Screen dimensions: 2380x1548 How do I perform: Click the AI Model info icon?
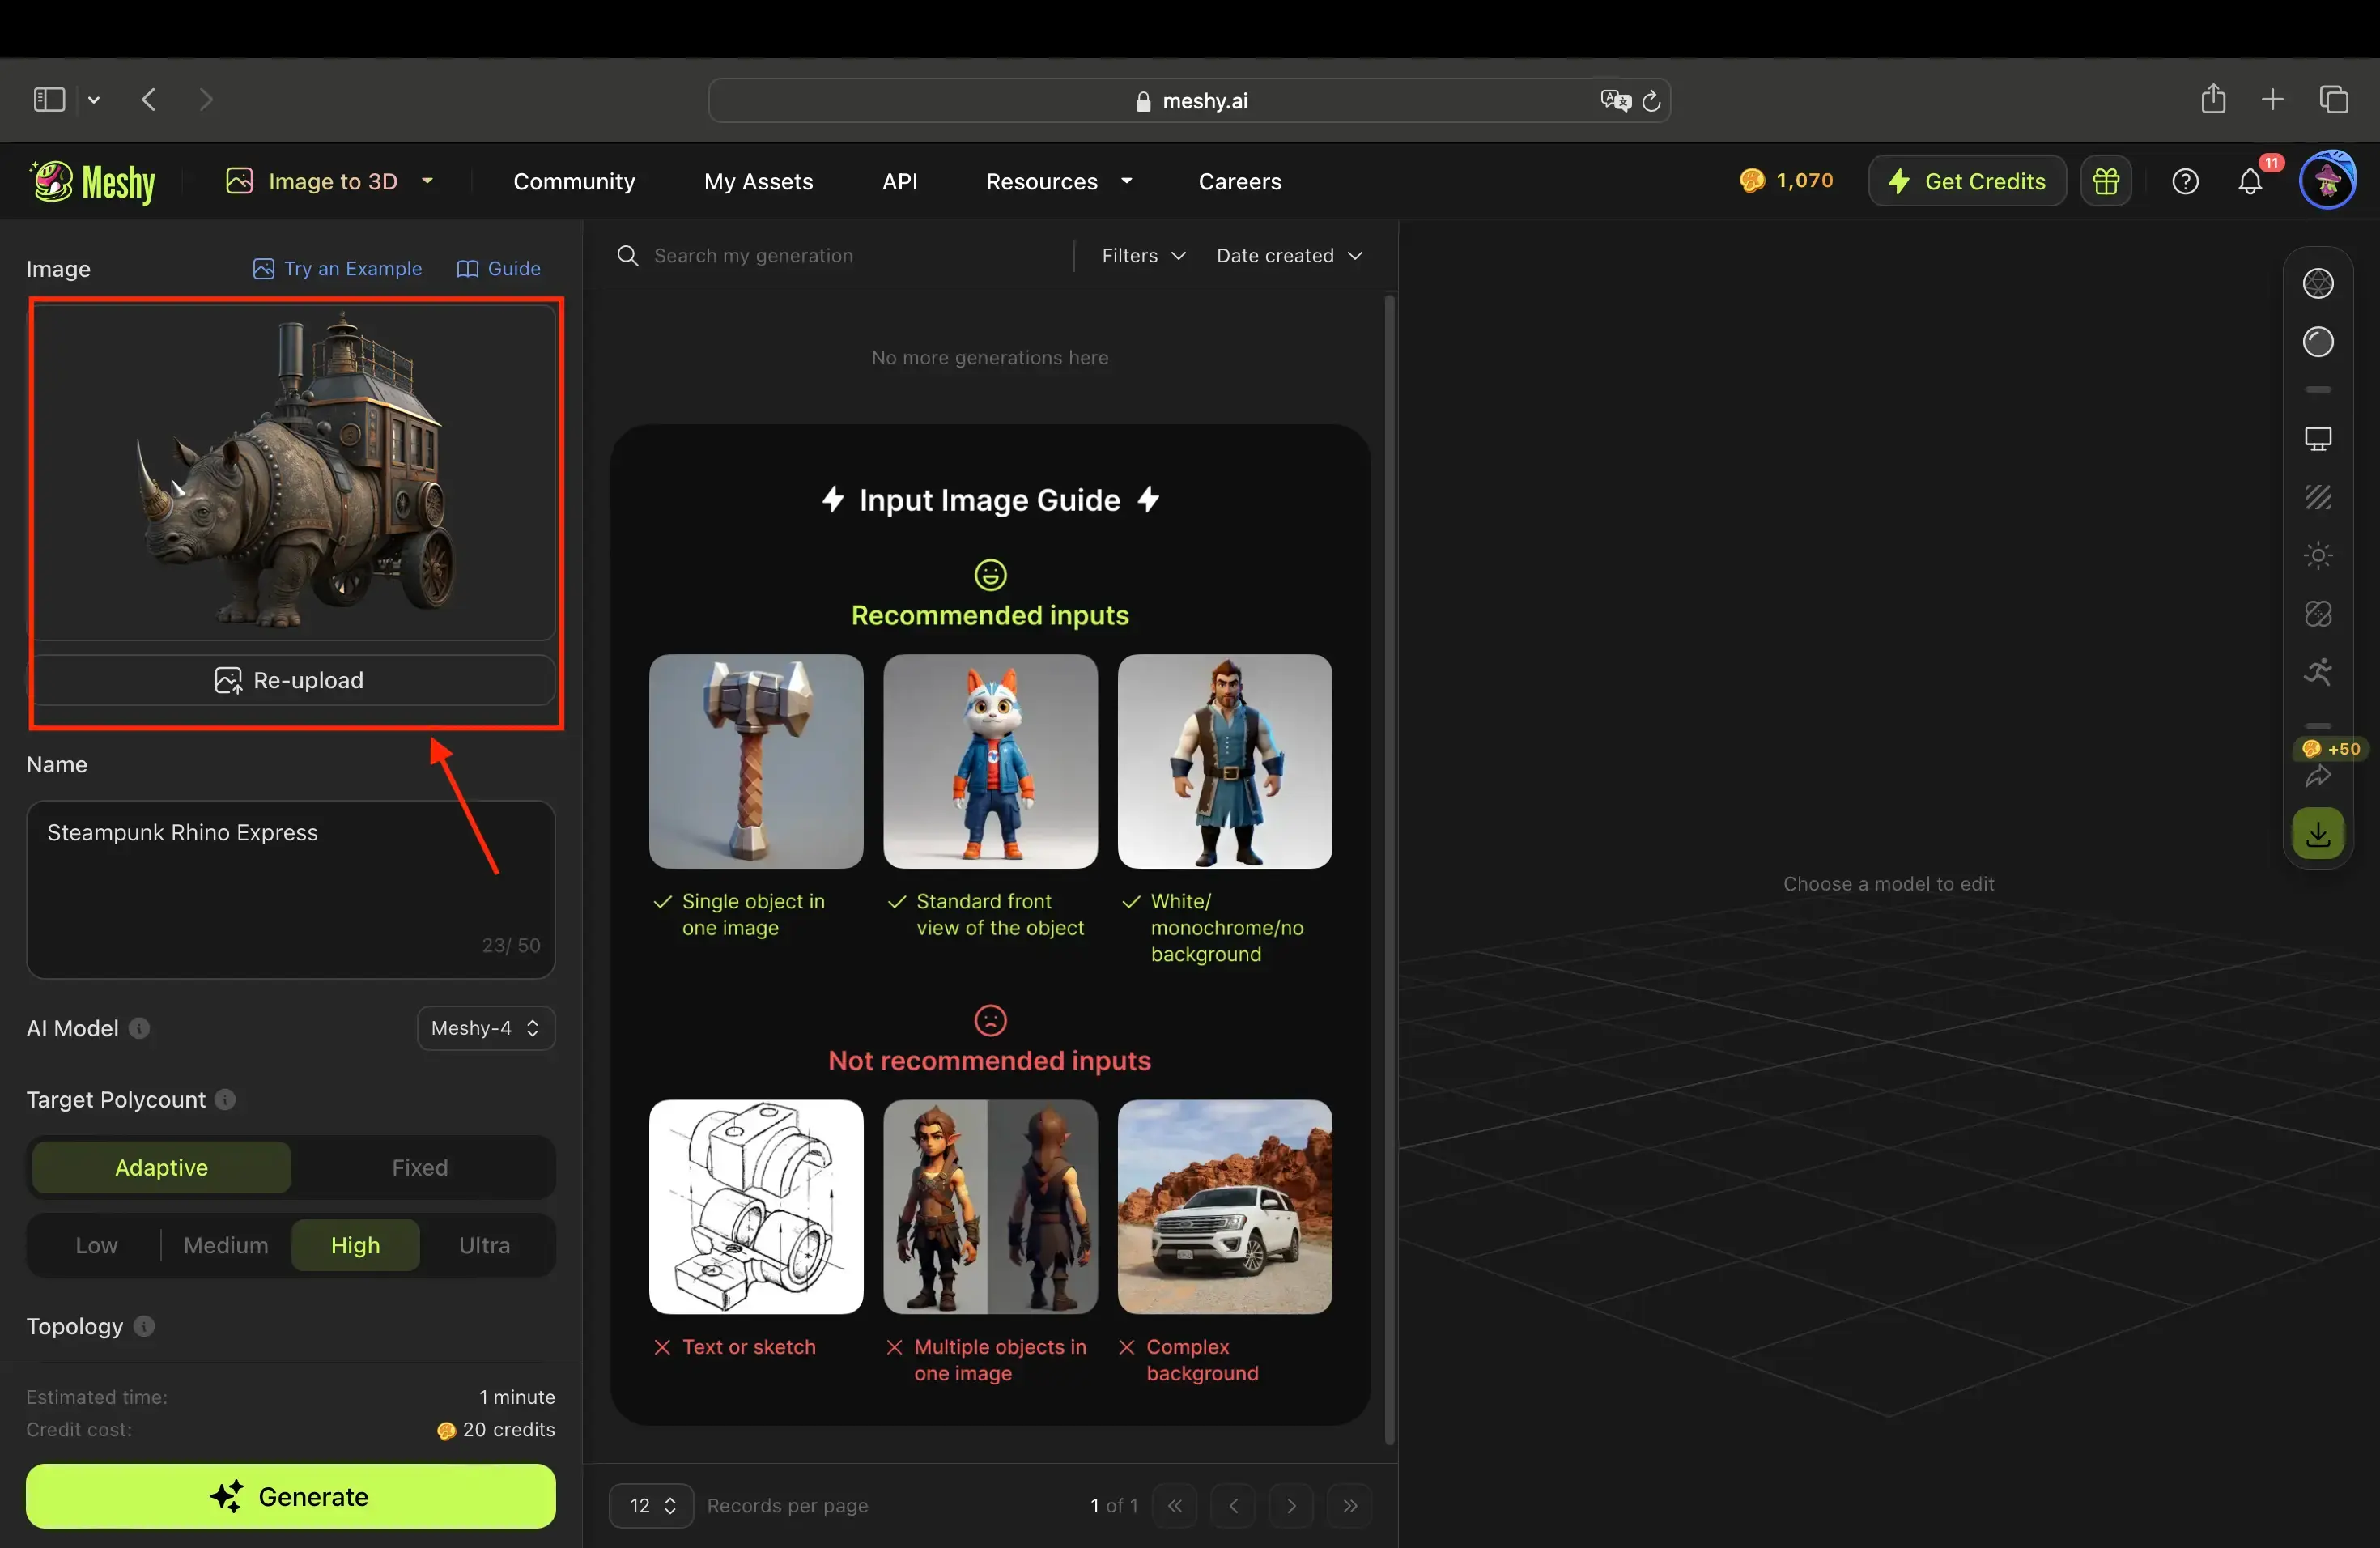click(x=140, y=1028)
